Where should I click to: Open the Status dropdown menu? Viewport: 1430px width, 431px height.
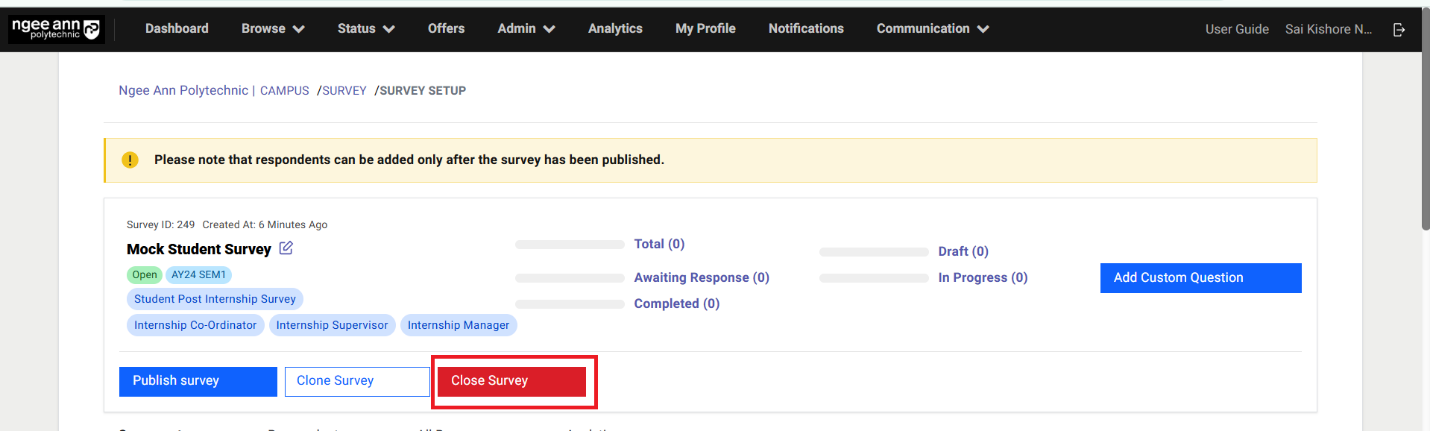coord(366,29)
